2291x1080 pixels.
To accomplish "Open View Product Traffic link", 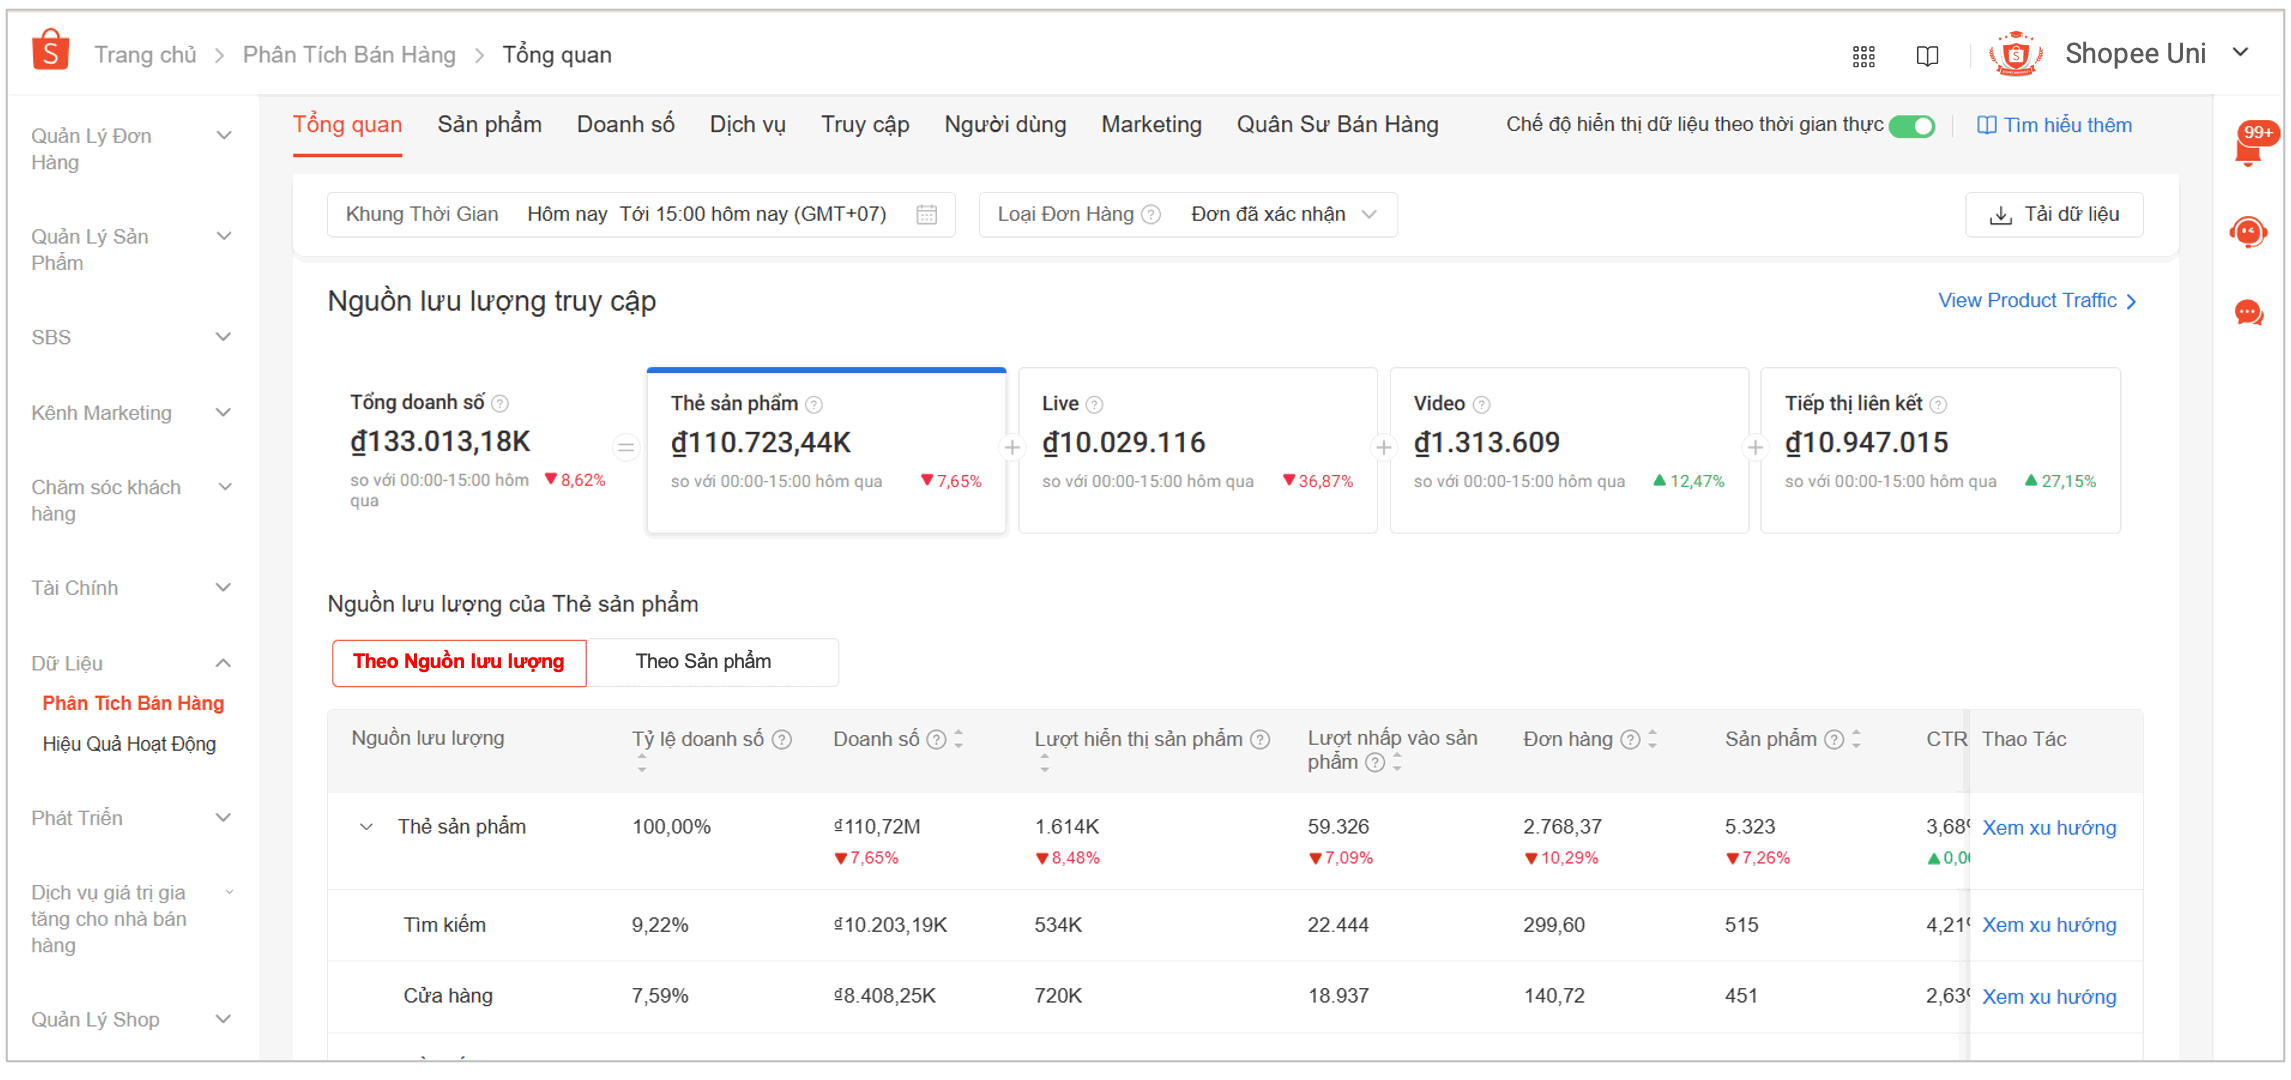I will (x=2036, y=301).
